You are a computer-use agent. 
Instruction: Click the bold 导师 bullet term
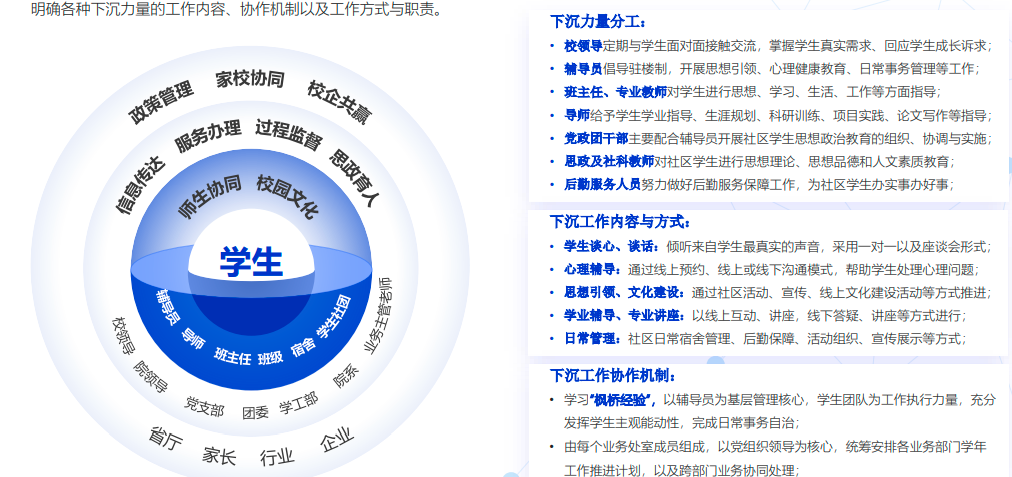coord(577,115)
